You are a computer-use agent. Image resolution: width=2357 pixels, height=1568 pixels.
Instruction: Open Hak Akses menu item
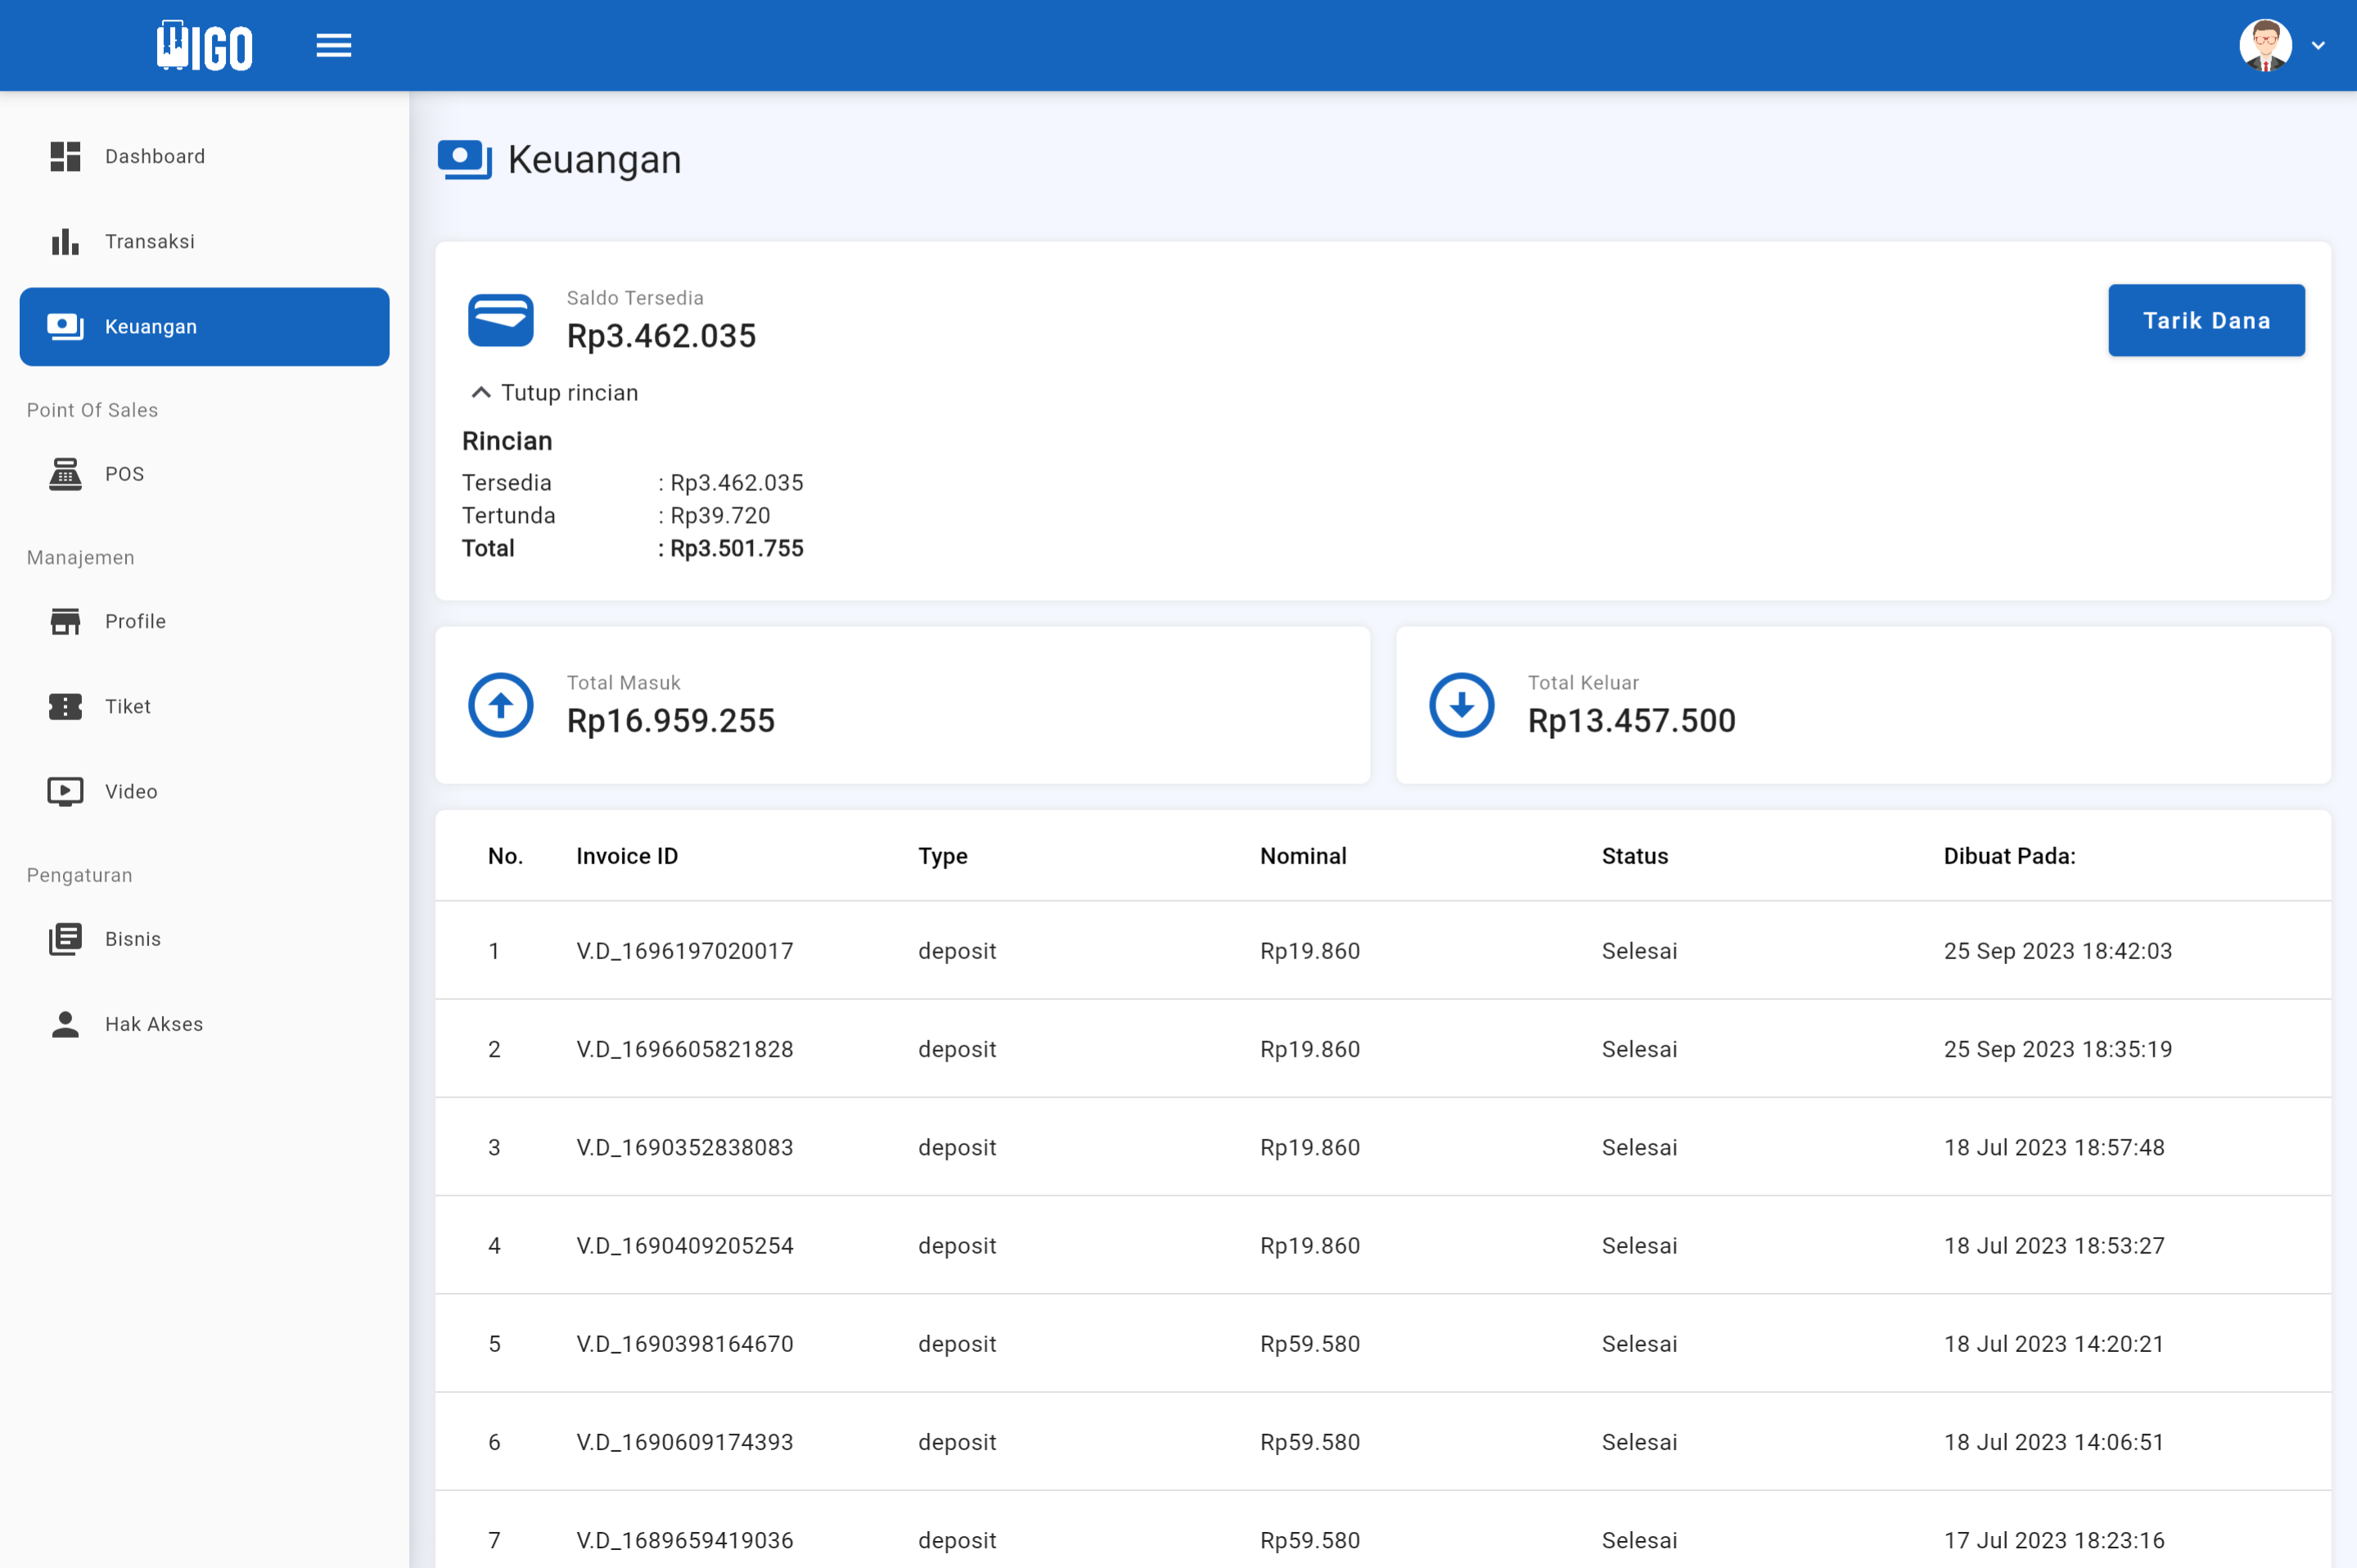click(x=153, y=1024)
